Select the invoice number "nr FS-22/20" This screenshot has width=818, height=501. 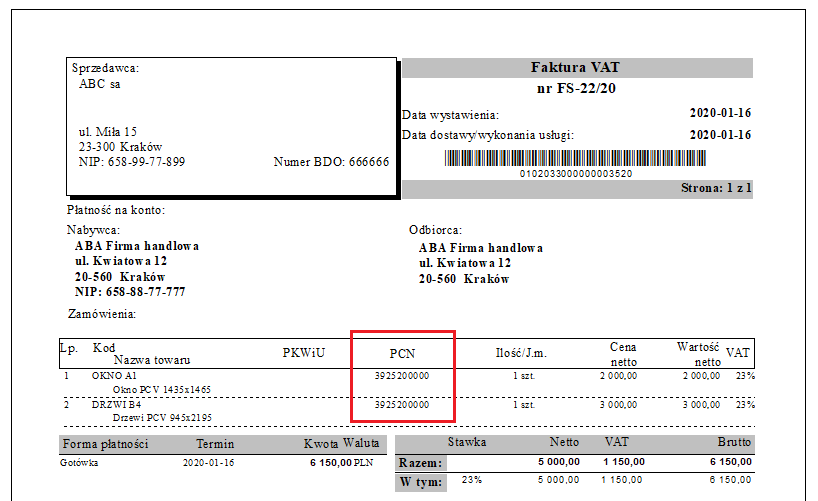(576, 88)
